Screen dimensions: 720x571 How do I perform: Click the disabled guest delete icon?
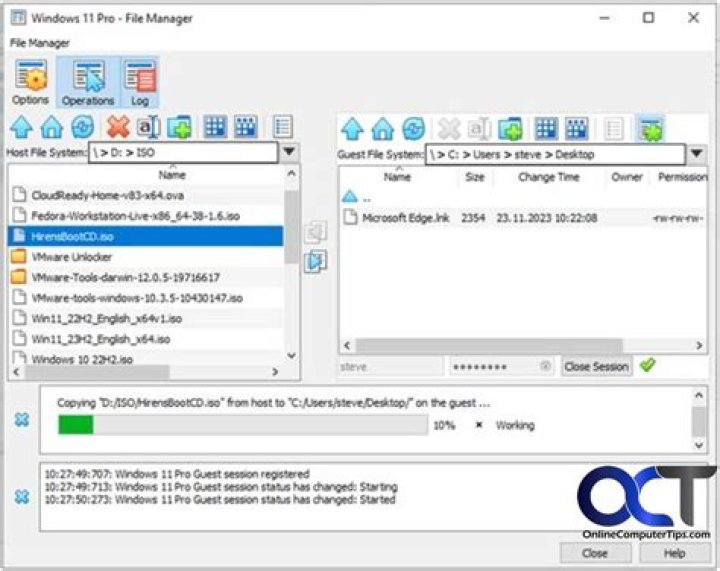[x=449, y=129]
